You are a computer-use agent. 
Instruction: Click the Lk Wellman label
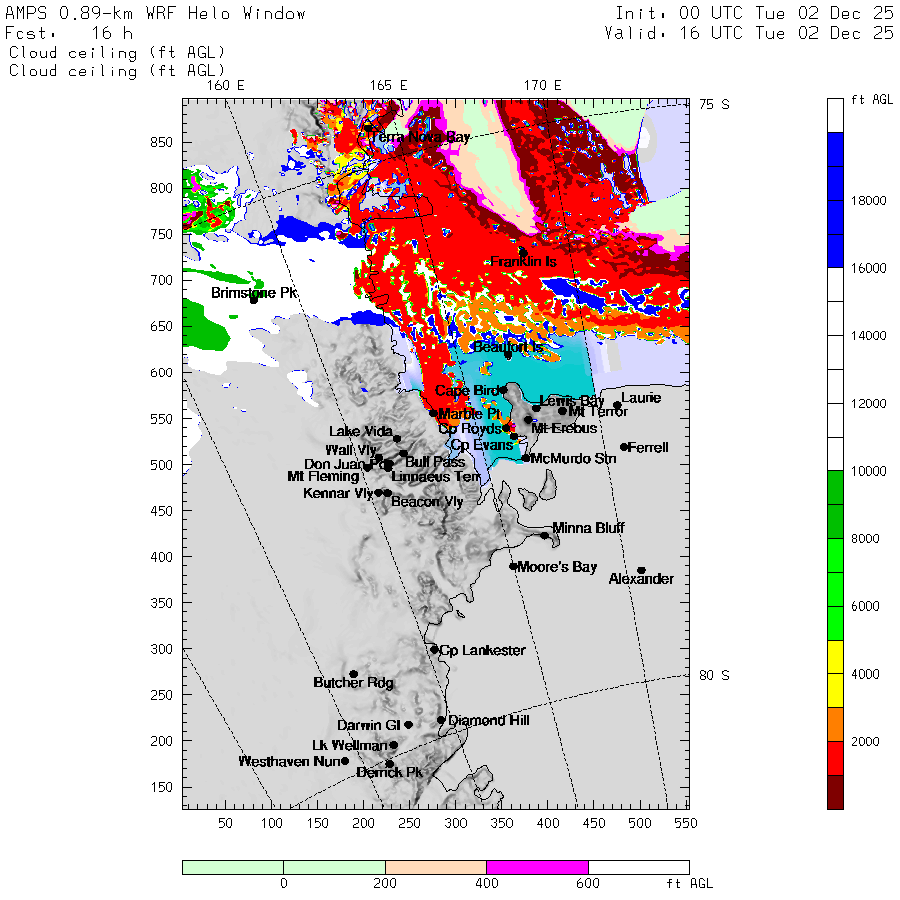350,746
